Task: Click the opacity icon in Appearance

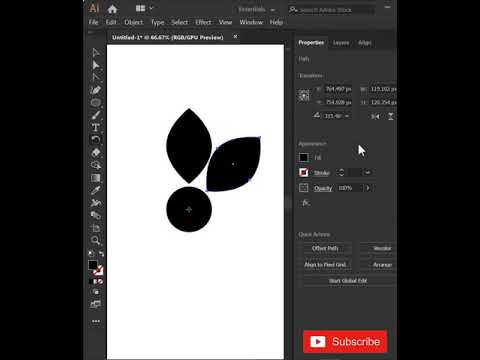Action: (x=303, y=188)
